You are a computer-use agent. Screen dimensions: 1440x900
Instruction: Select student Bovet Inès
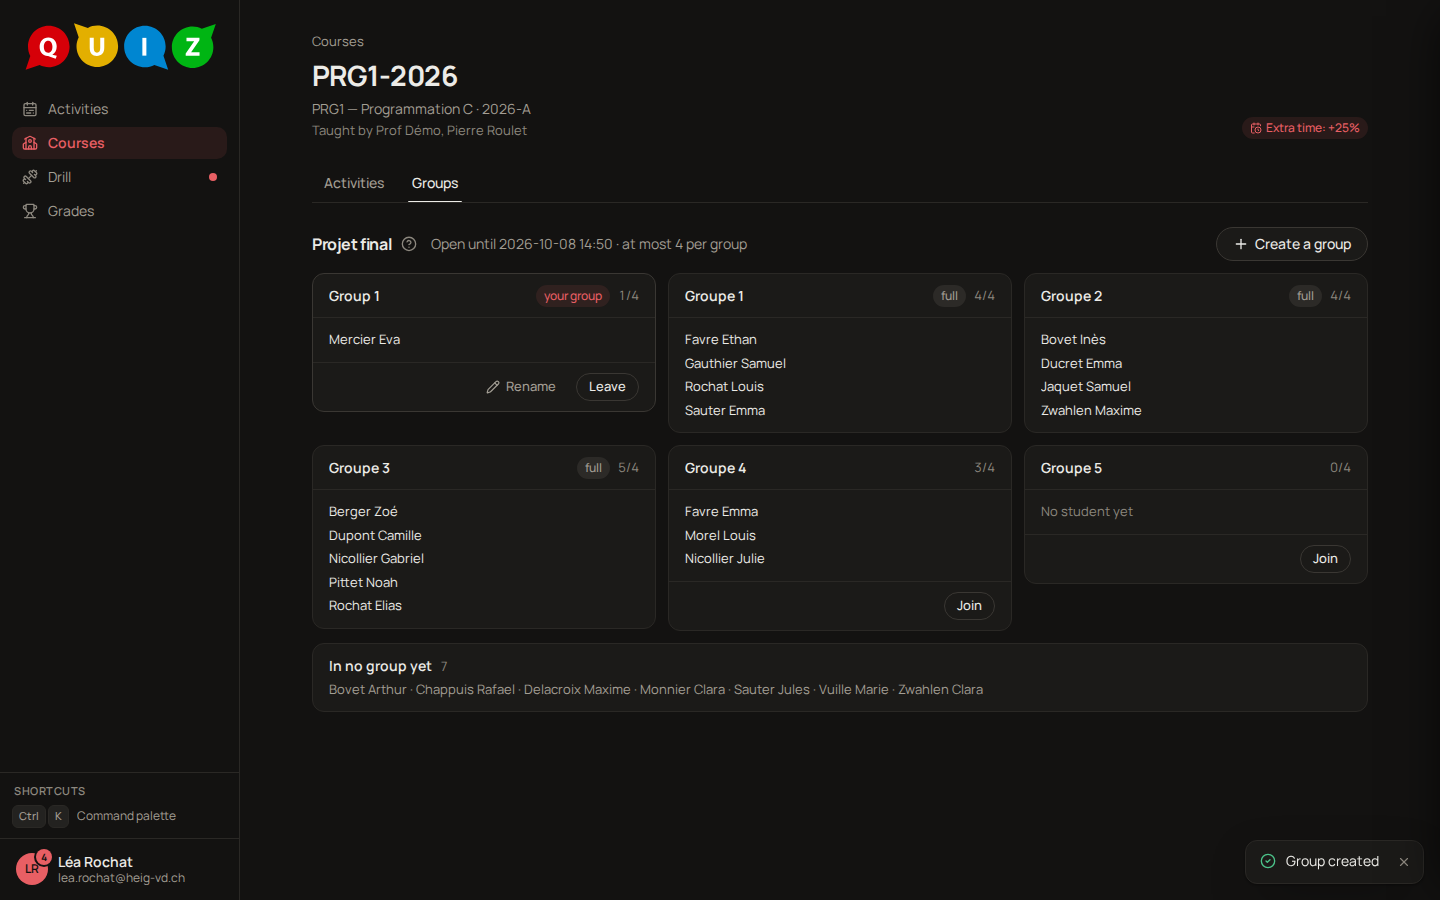tap(1073, 340)
